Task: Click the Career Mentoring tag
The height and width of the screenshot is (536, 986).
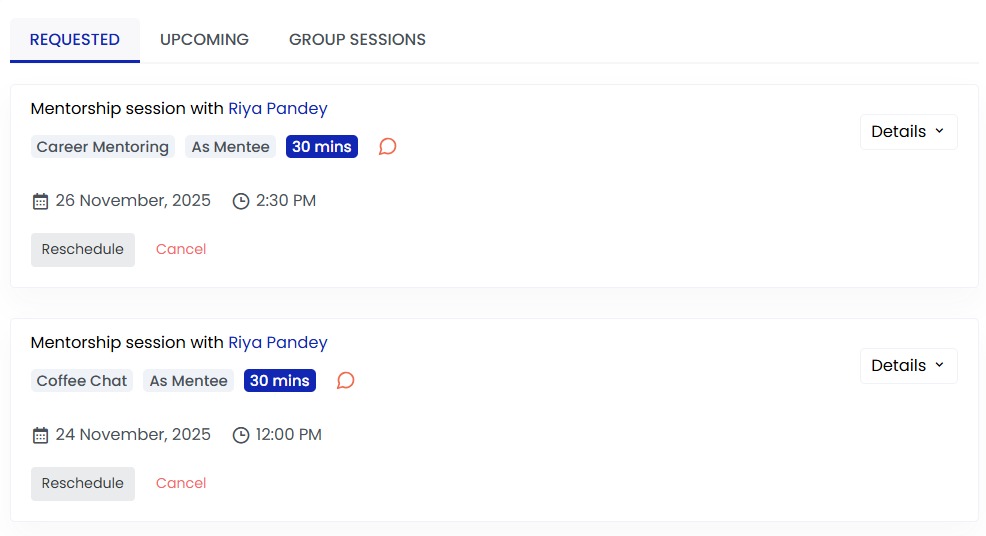Action: point(103,147)
